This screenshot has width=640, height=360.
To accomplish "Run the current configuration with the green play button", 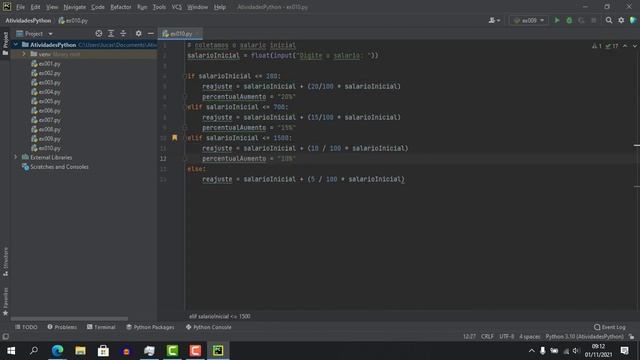I will coord(557,20).
